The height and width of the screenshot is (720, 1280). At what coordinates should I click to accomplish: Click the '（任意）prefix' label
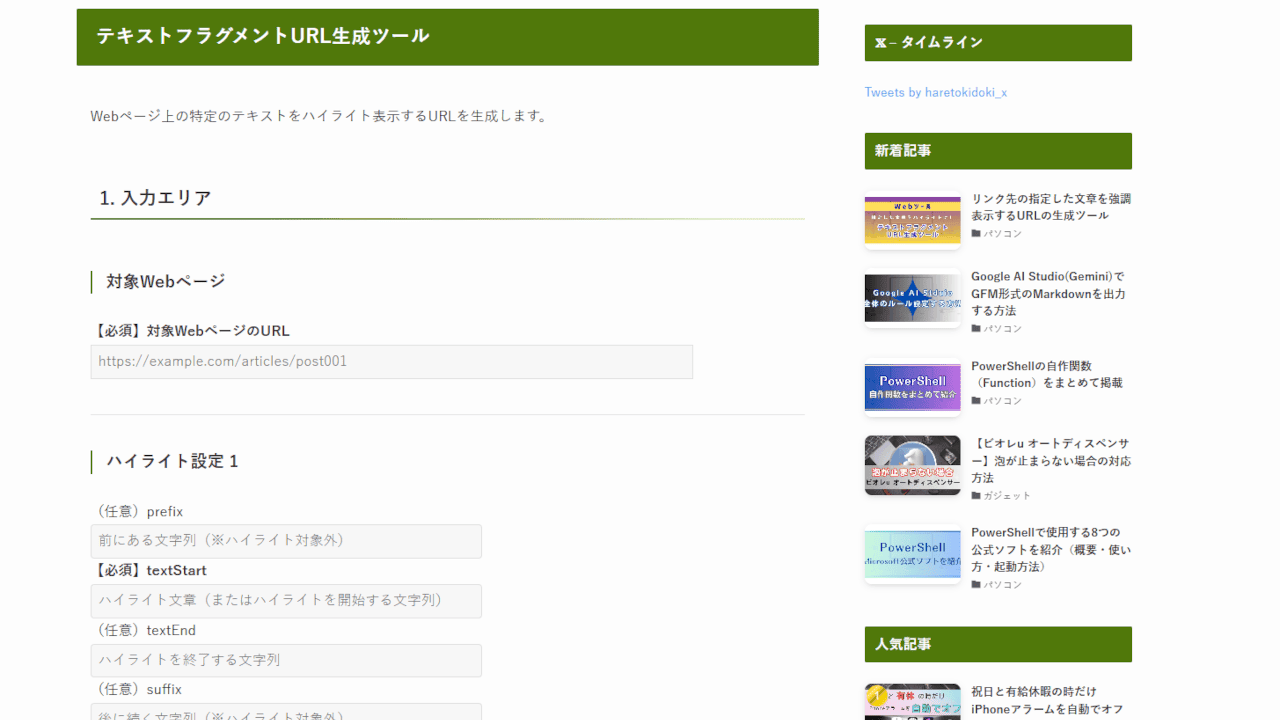tap(137, 512)
